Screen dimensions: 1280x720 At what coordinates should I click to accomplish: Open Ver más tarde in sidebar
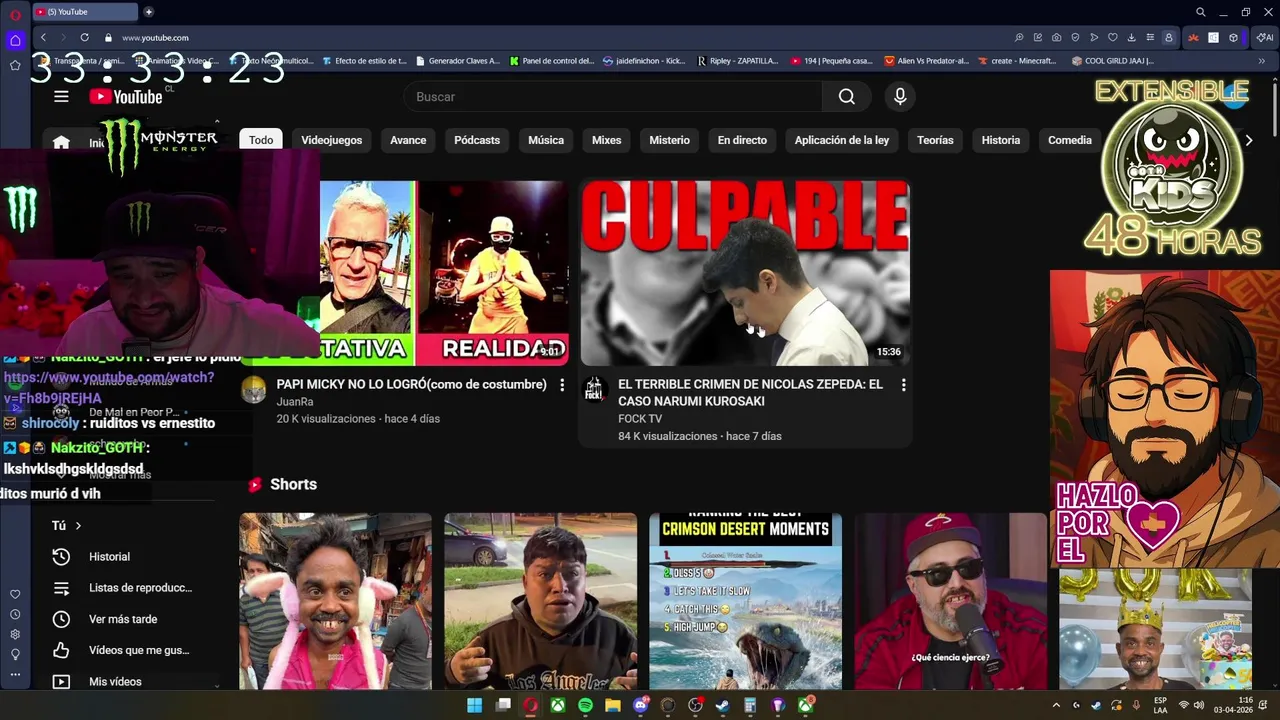click(x=123, y=619)
